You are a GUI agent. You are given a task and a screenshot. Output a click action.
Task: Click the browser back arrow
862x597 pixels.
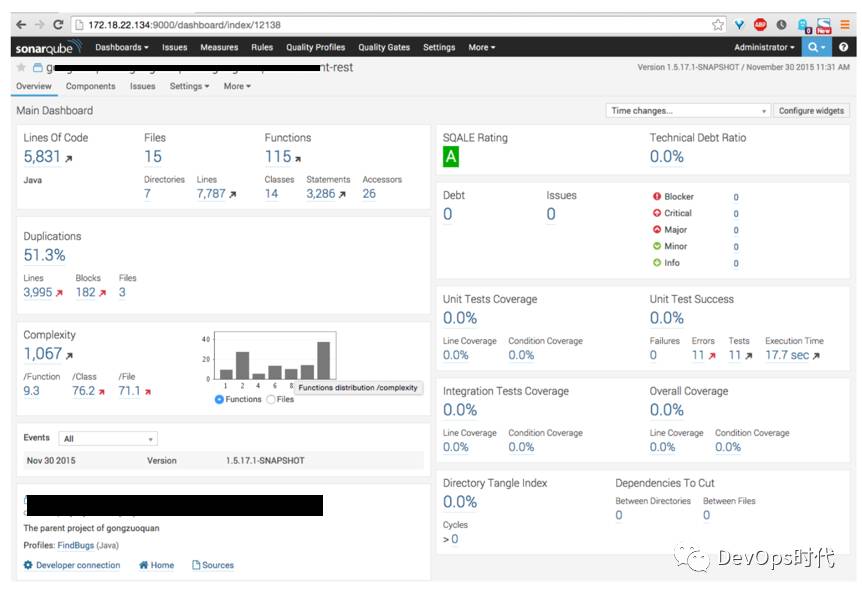pos(21,25)
